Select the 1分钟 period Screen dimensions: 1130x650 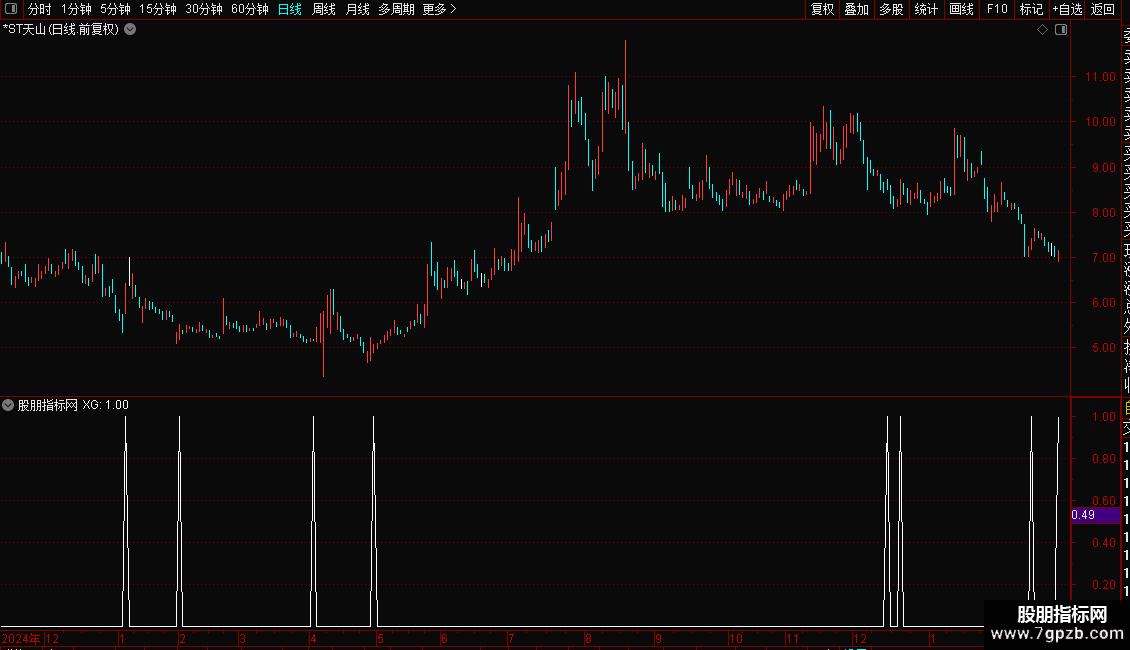tap(76, 9)
